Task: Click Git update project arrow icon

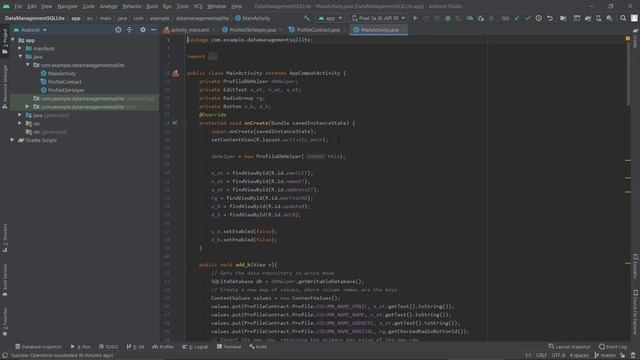Action: pos(517,18)
